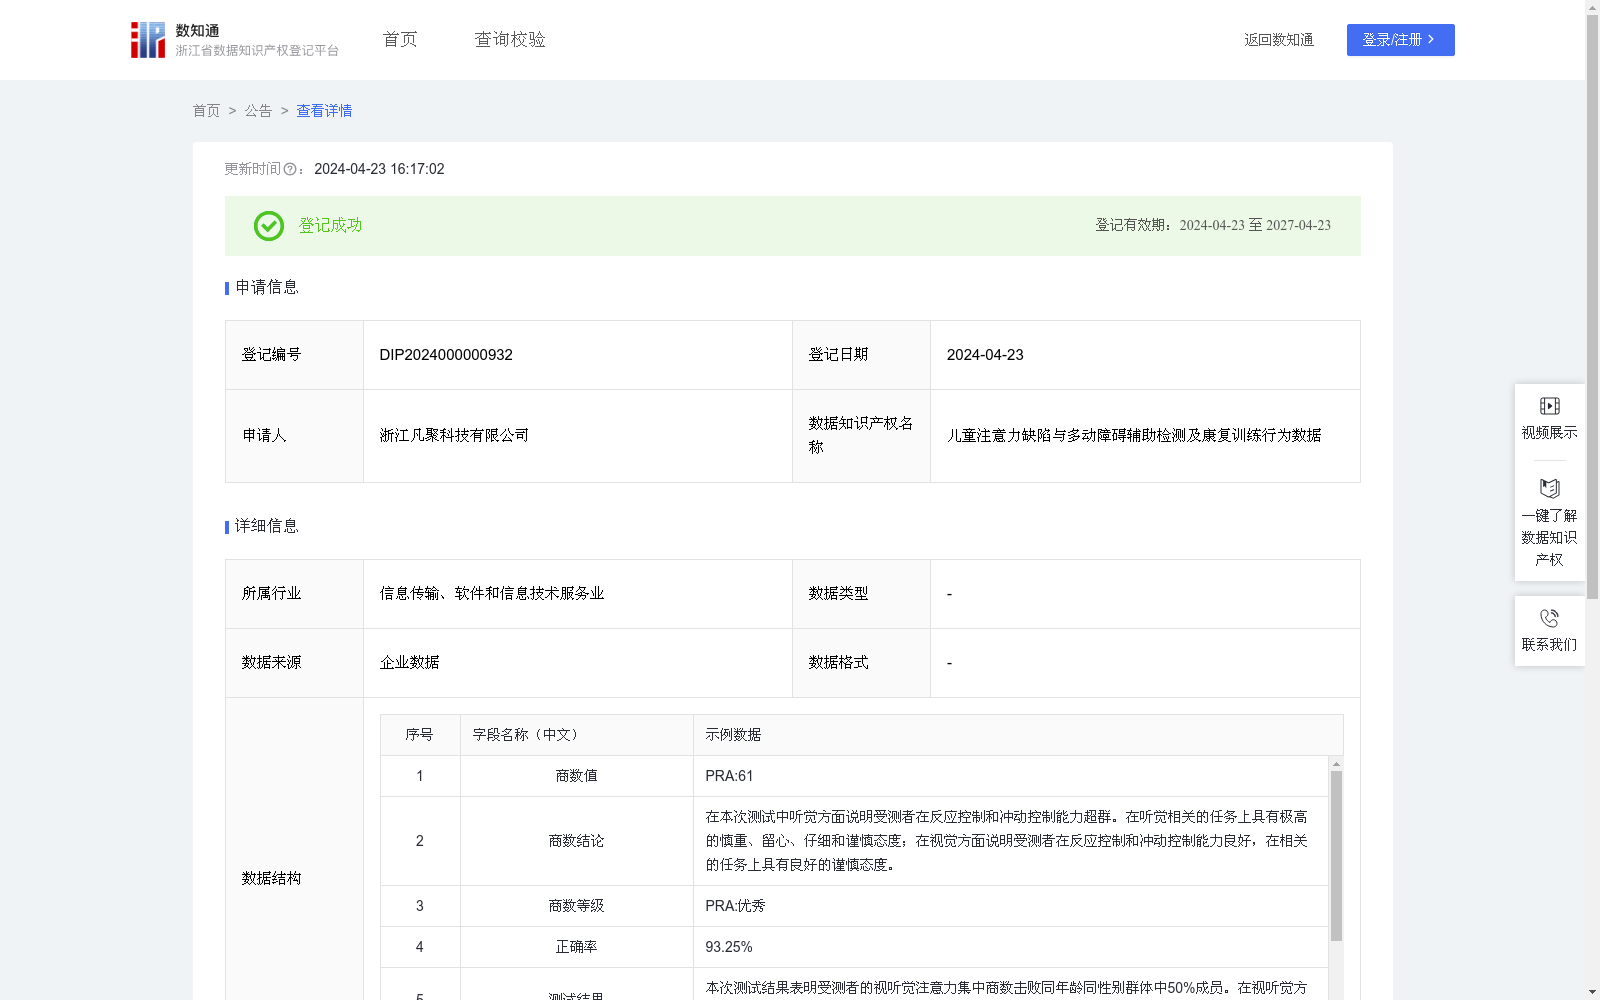
Task: Click sample value PRA:优秀
Action: tap(735, 906)
